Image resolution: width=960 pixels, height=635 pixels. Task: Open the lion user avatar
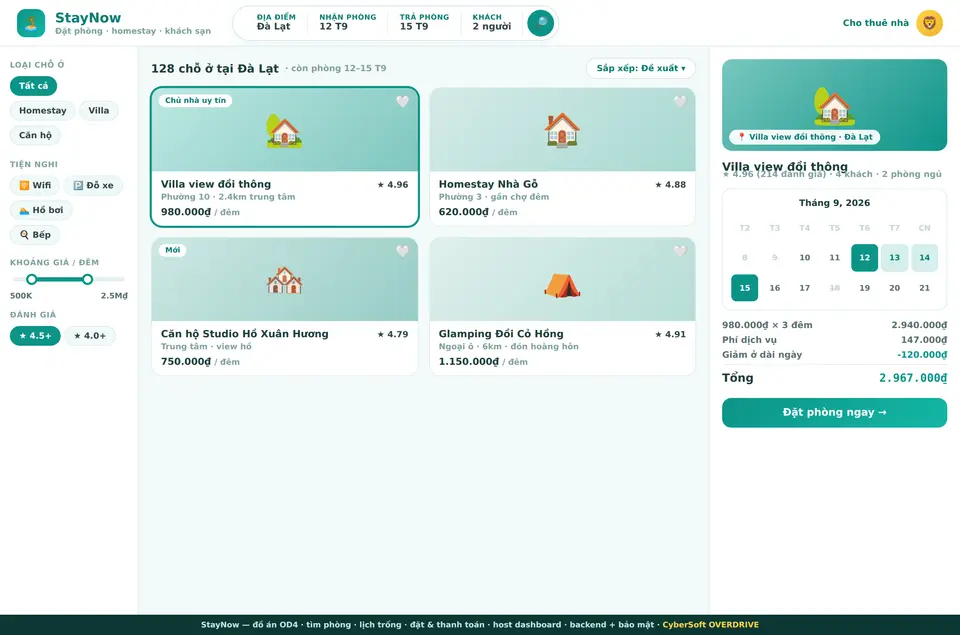(929, 23)
